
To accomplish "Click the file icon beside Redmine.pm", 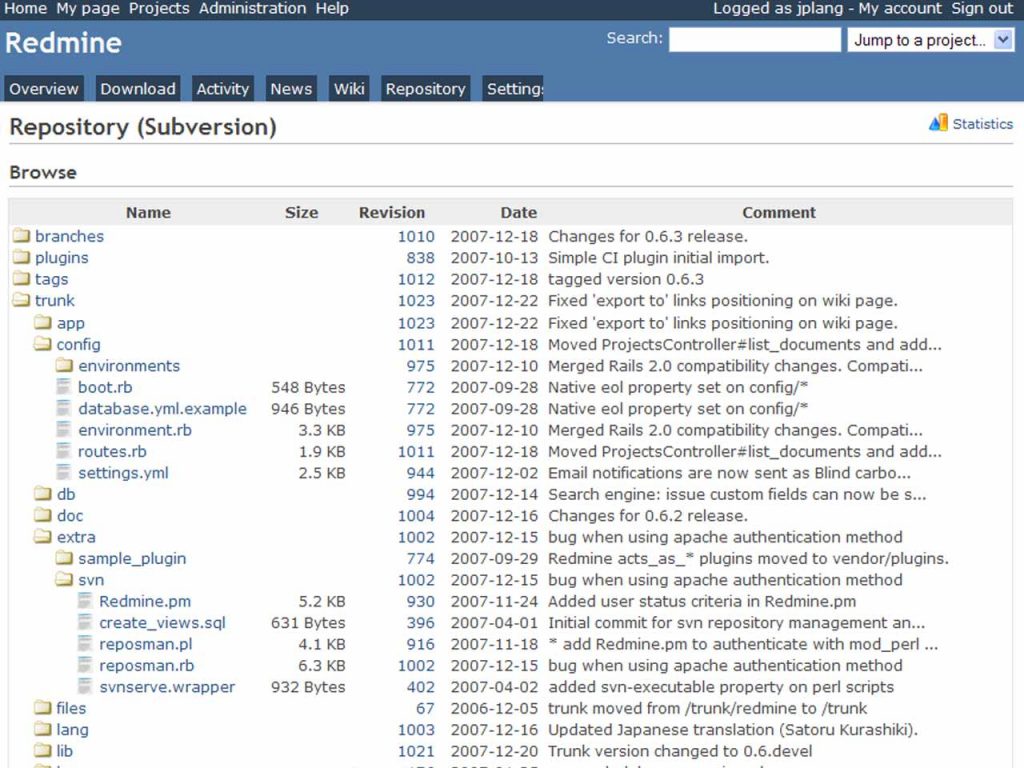I will (x=84, y=601).
